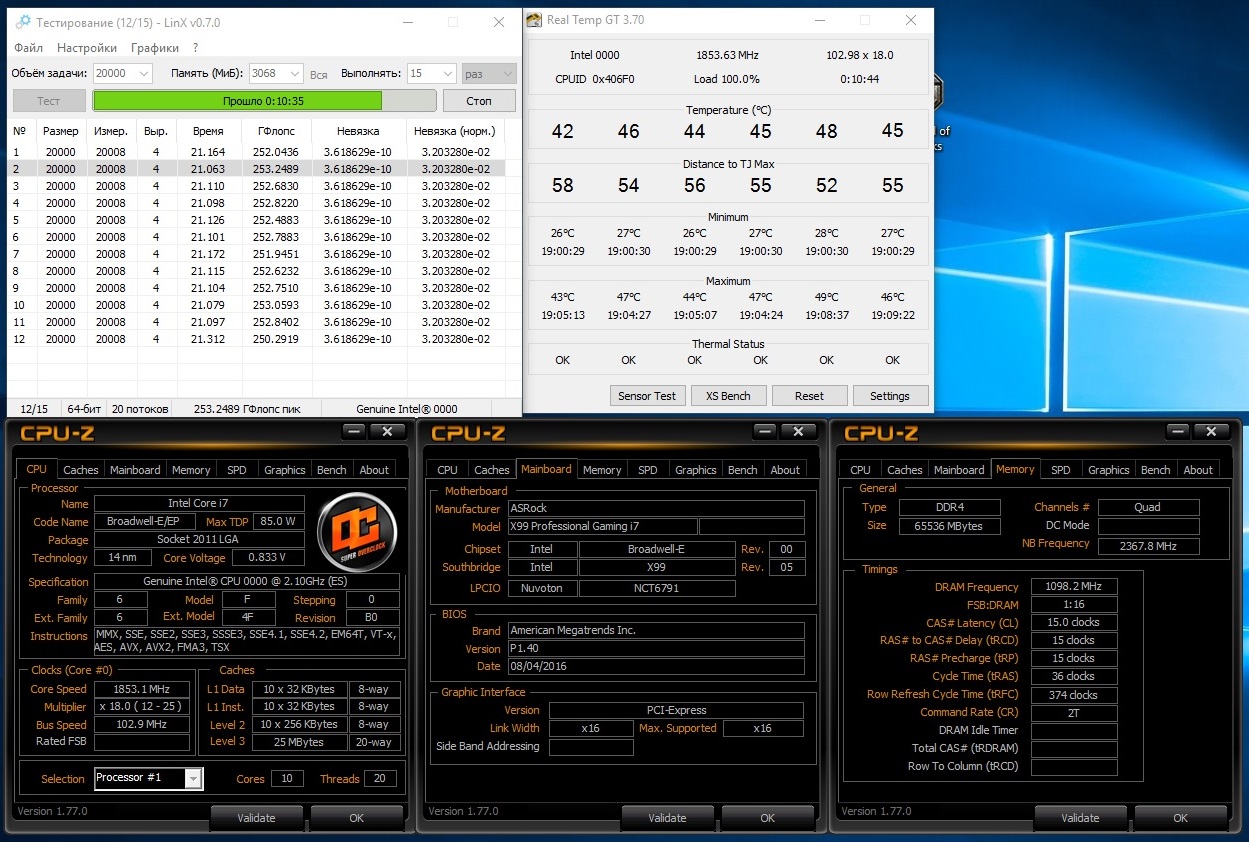1249x842 pixels.
Task: Open SPD tab in CPU-Z mainboard window
Action: pos(648,469)
